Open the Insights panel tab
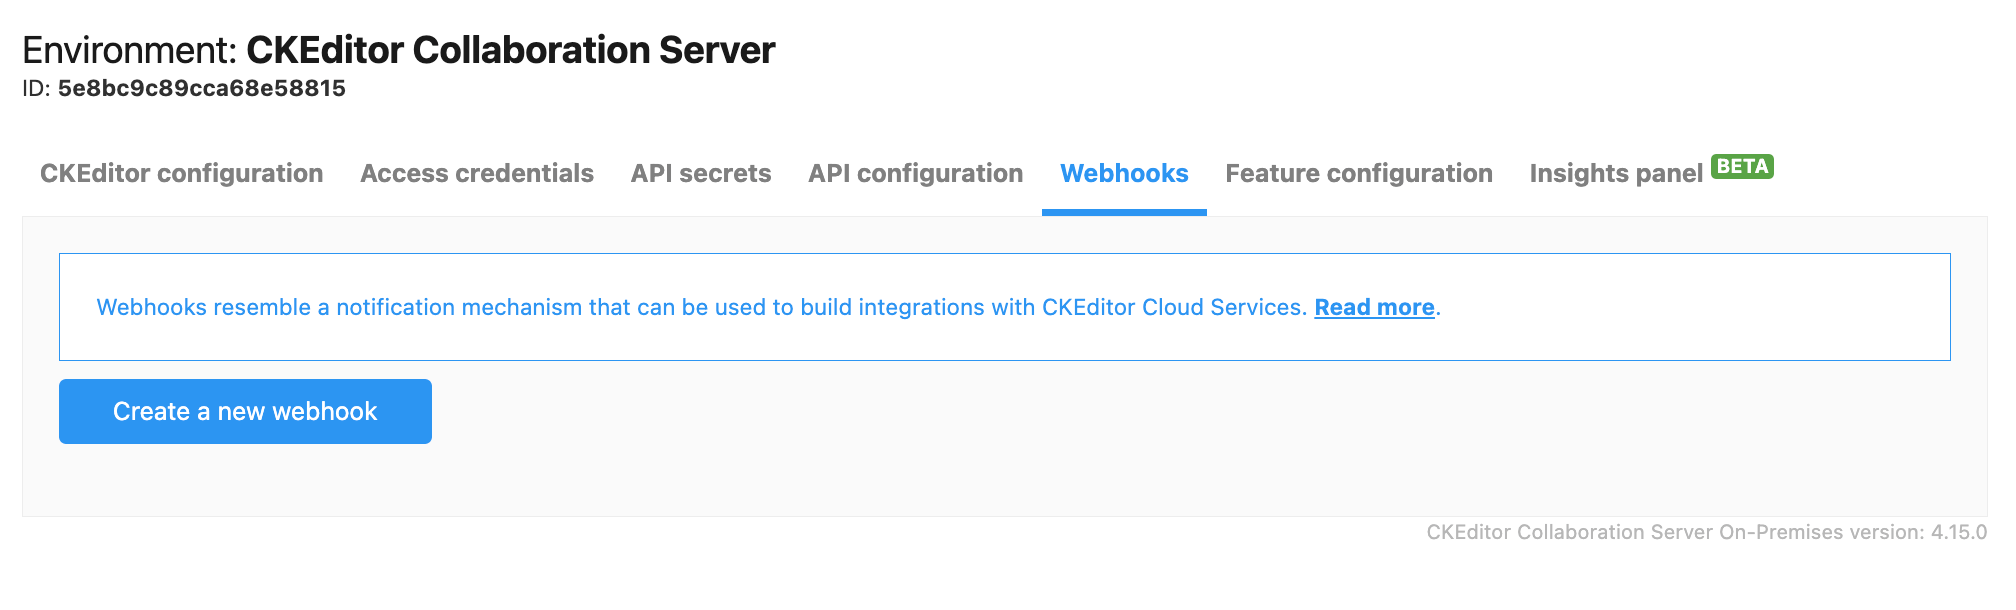Image resolution: width=2016 pixels, height=610 pixels. coord(1616,174)
